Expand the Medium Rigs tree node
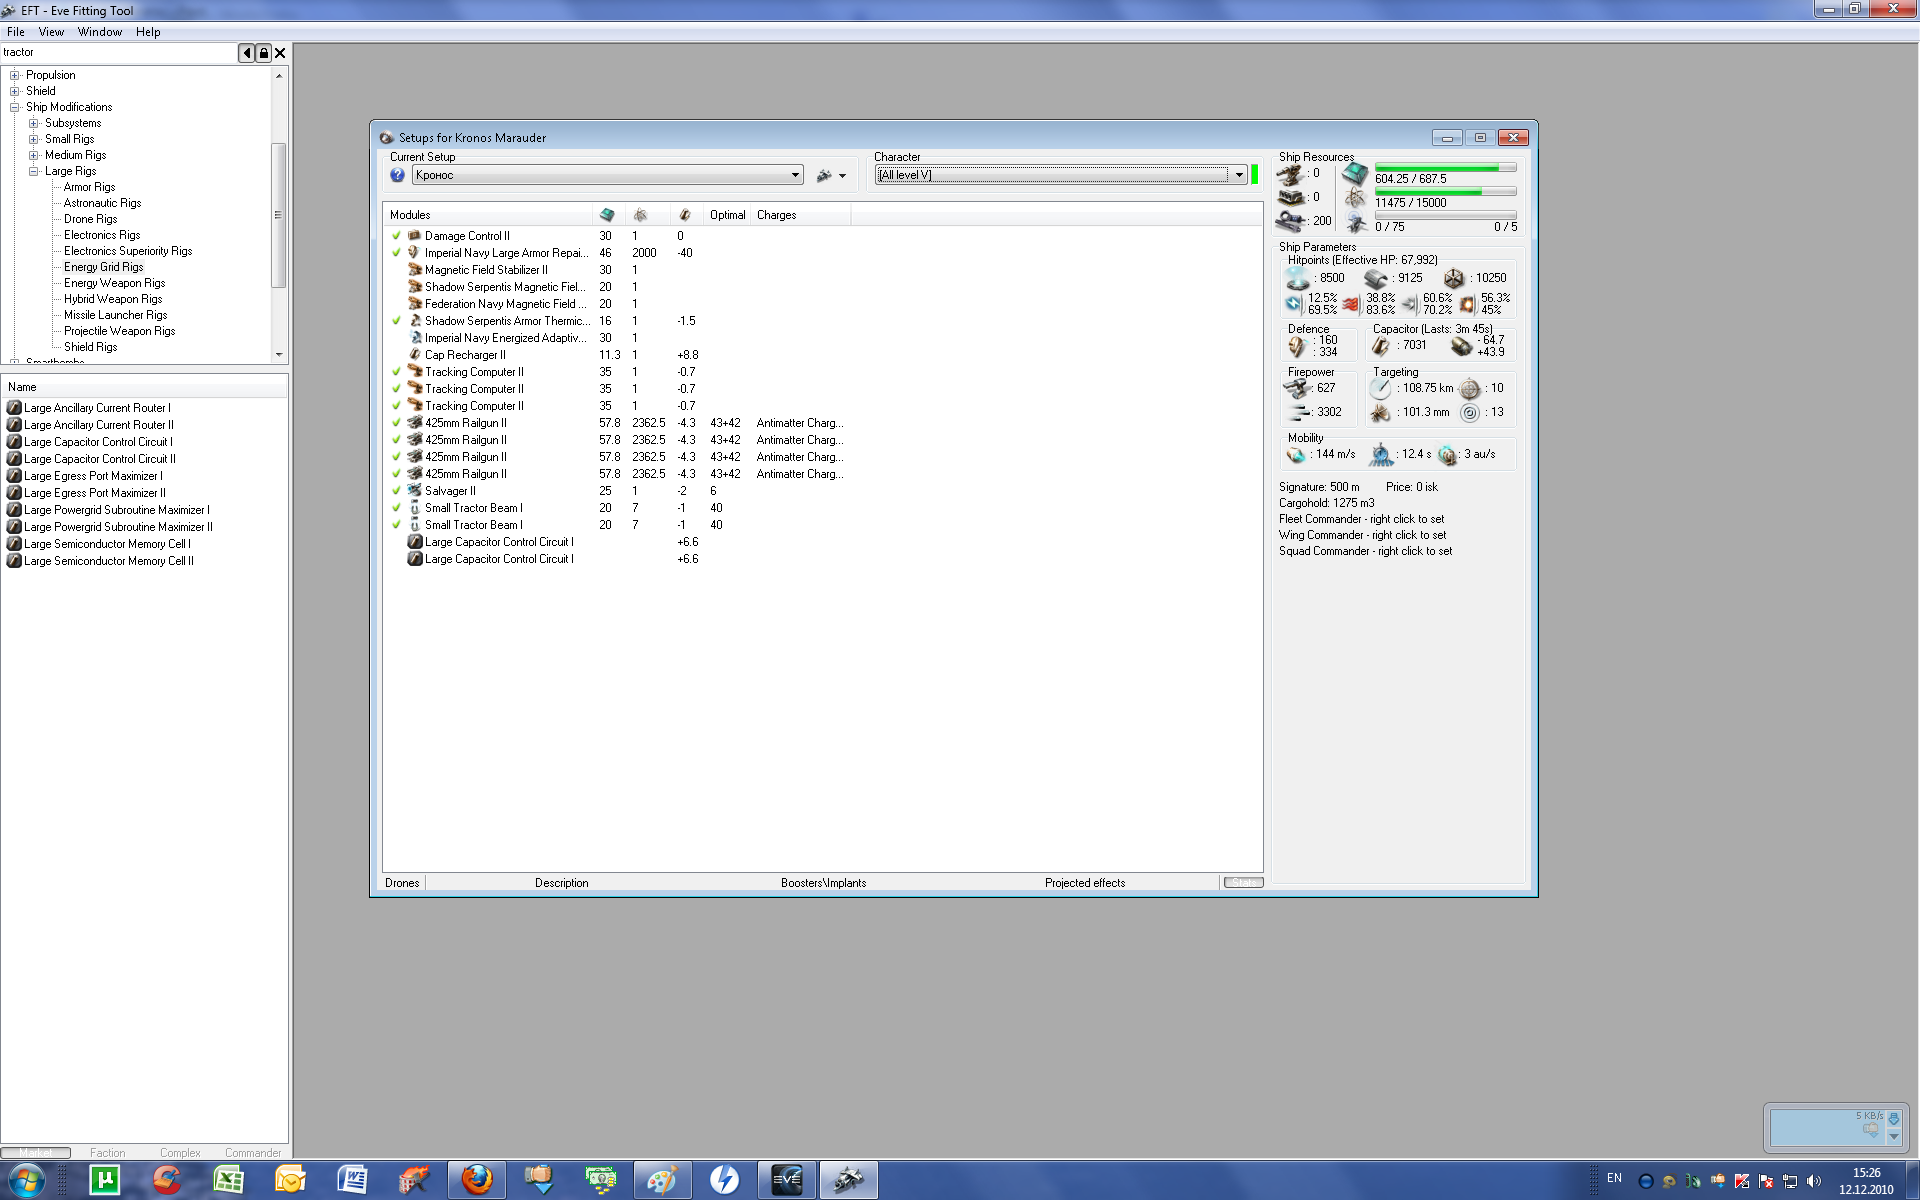The height and width of the screenshot is (1200, 1920). click(x=33, y=155)
